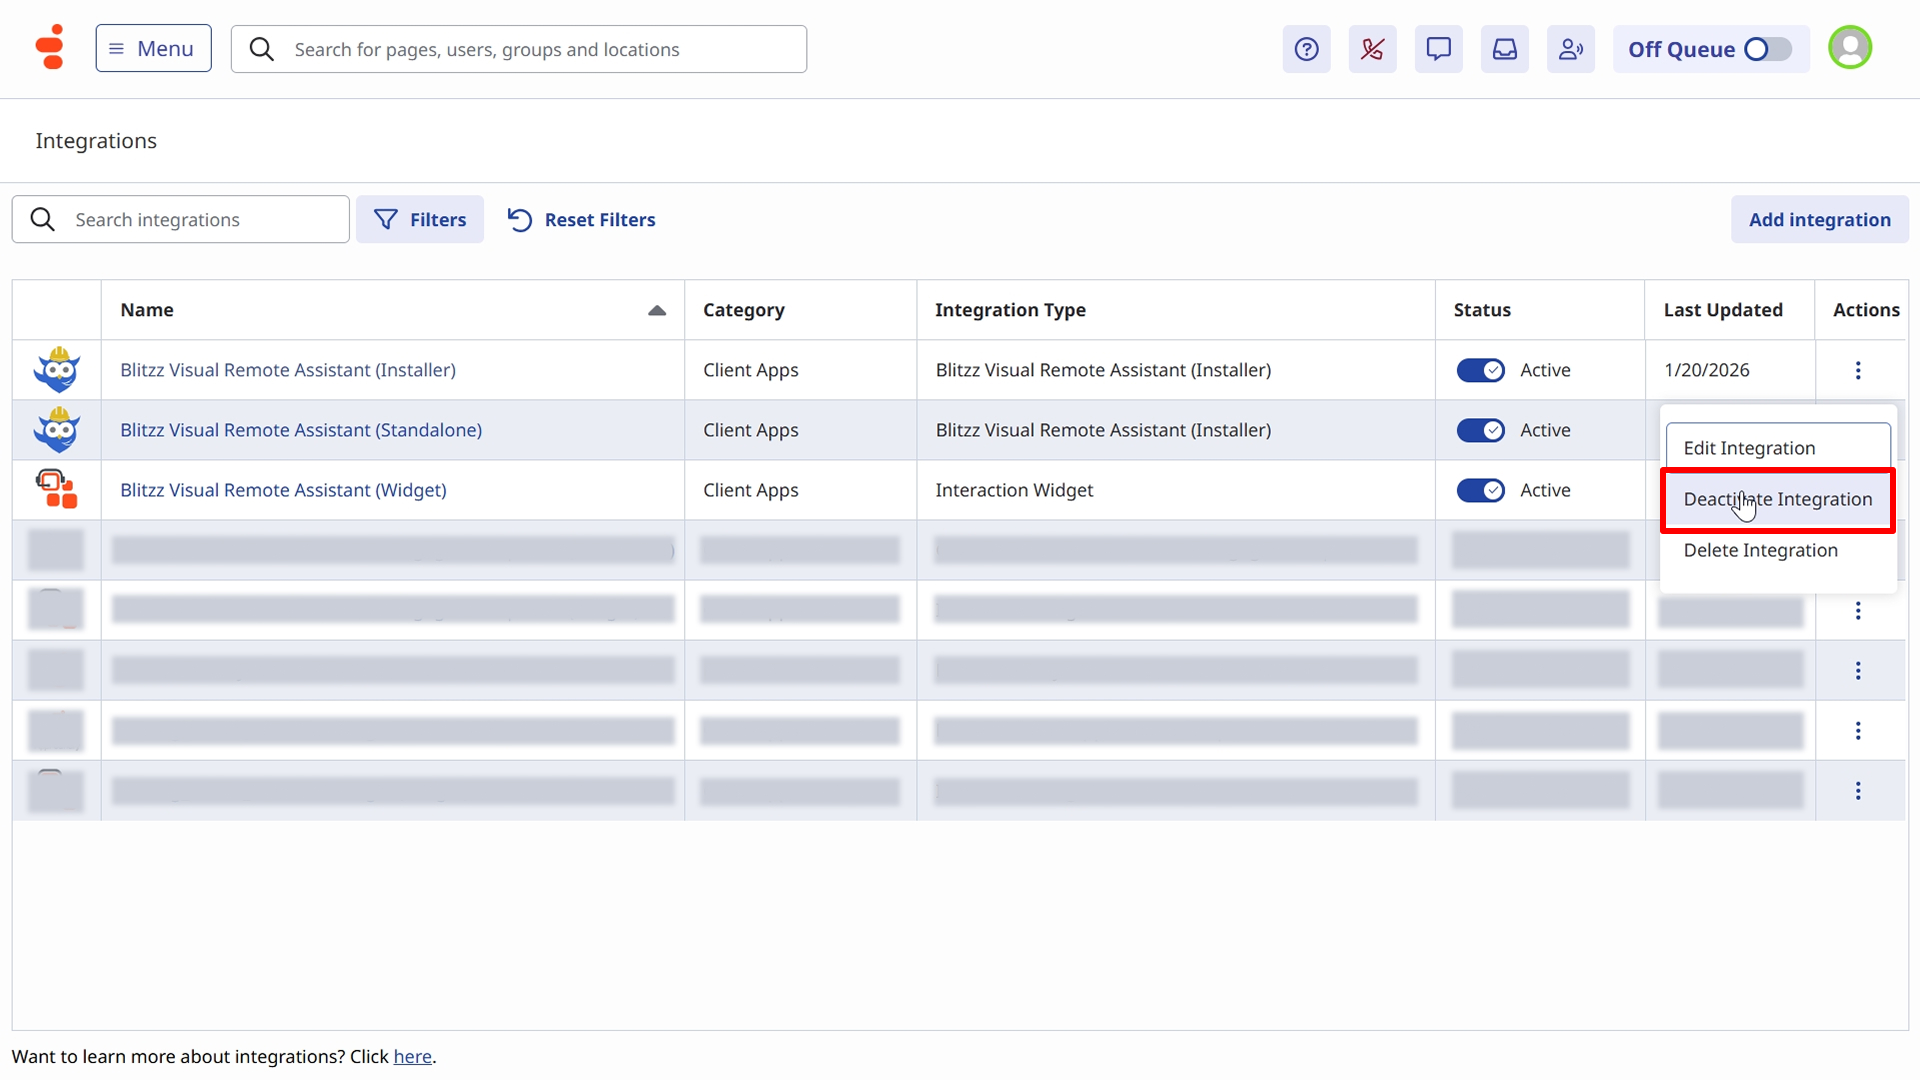Turn off Active switch for Widget integration

pos(1480,490)
